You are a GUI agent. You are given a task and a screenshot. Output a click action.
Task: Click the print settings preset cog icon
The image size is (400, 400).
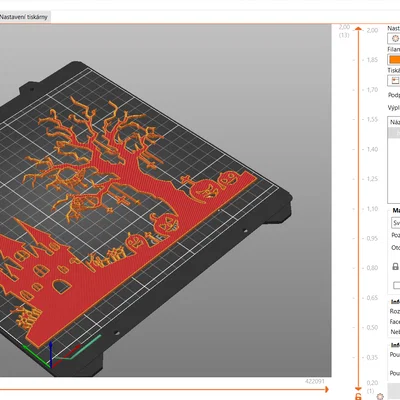tap(395, 39)
